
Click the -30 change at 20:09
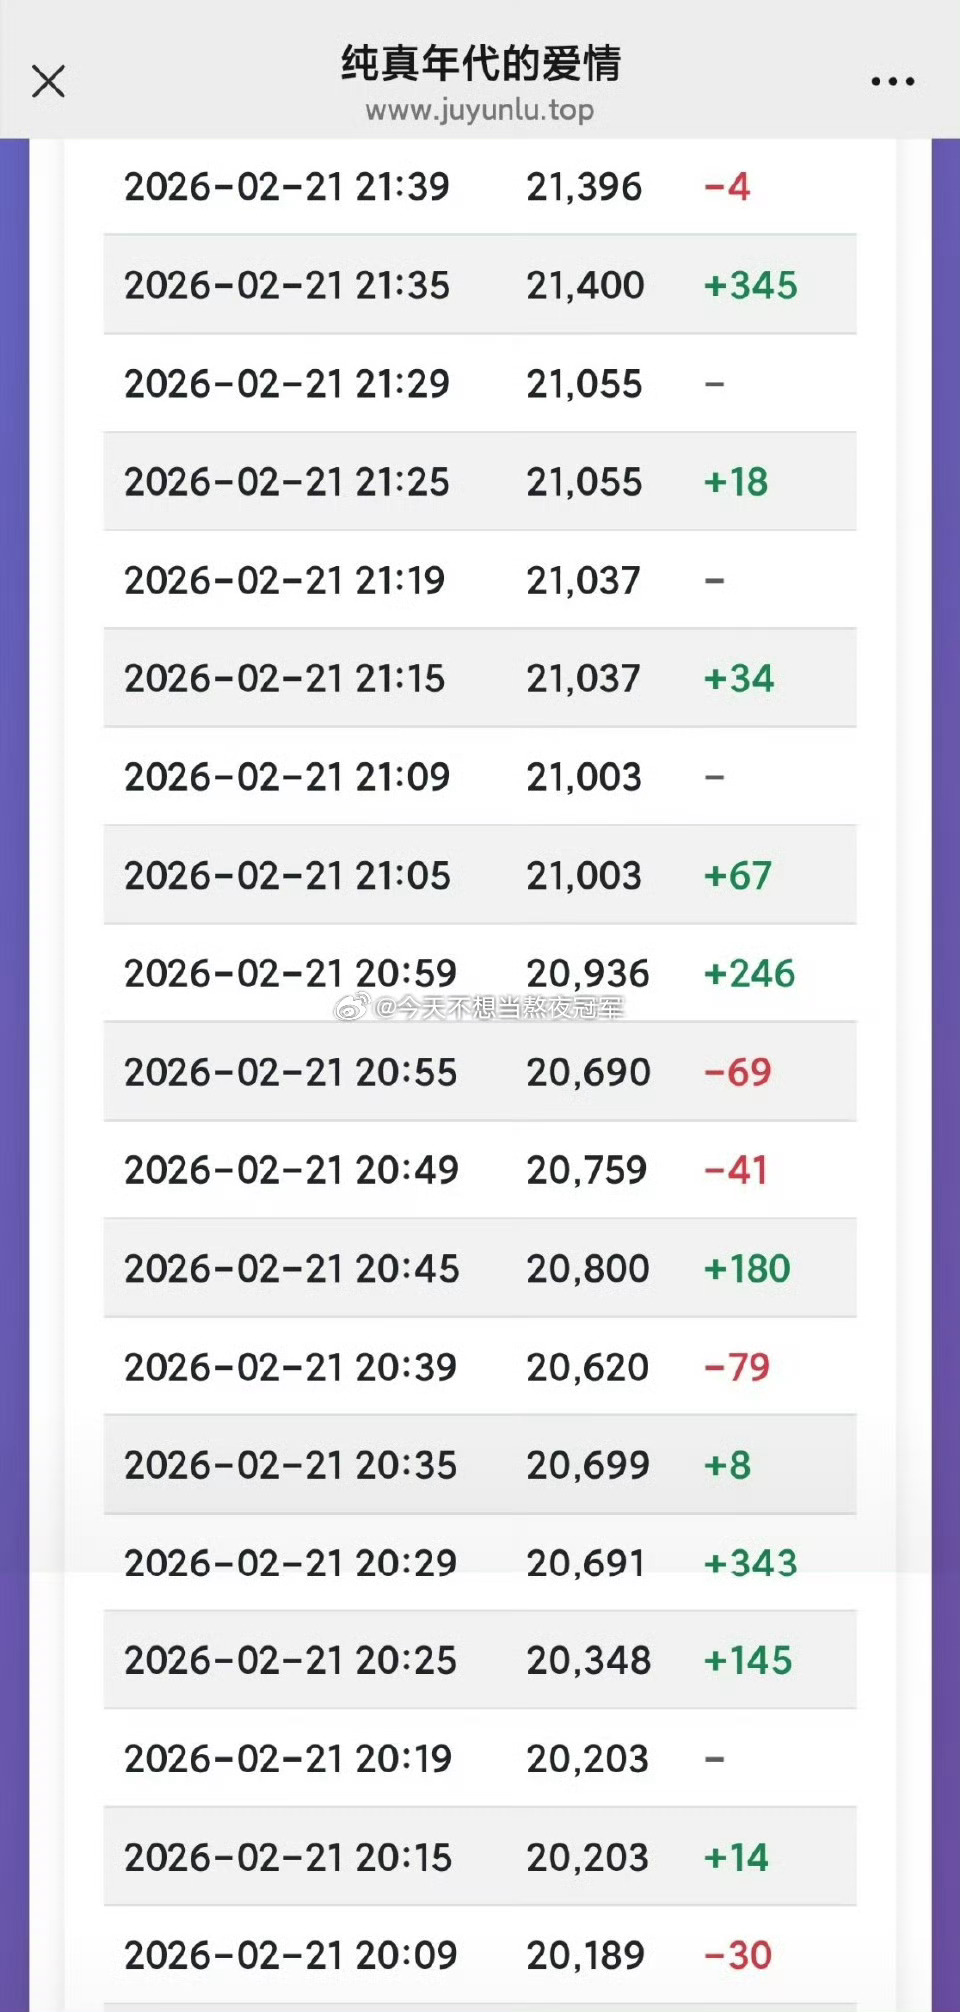(738, 1955)
